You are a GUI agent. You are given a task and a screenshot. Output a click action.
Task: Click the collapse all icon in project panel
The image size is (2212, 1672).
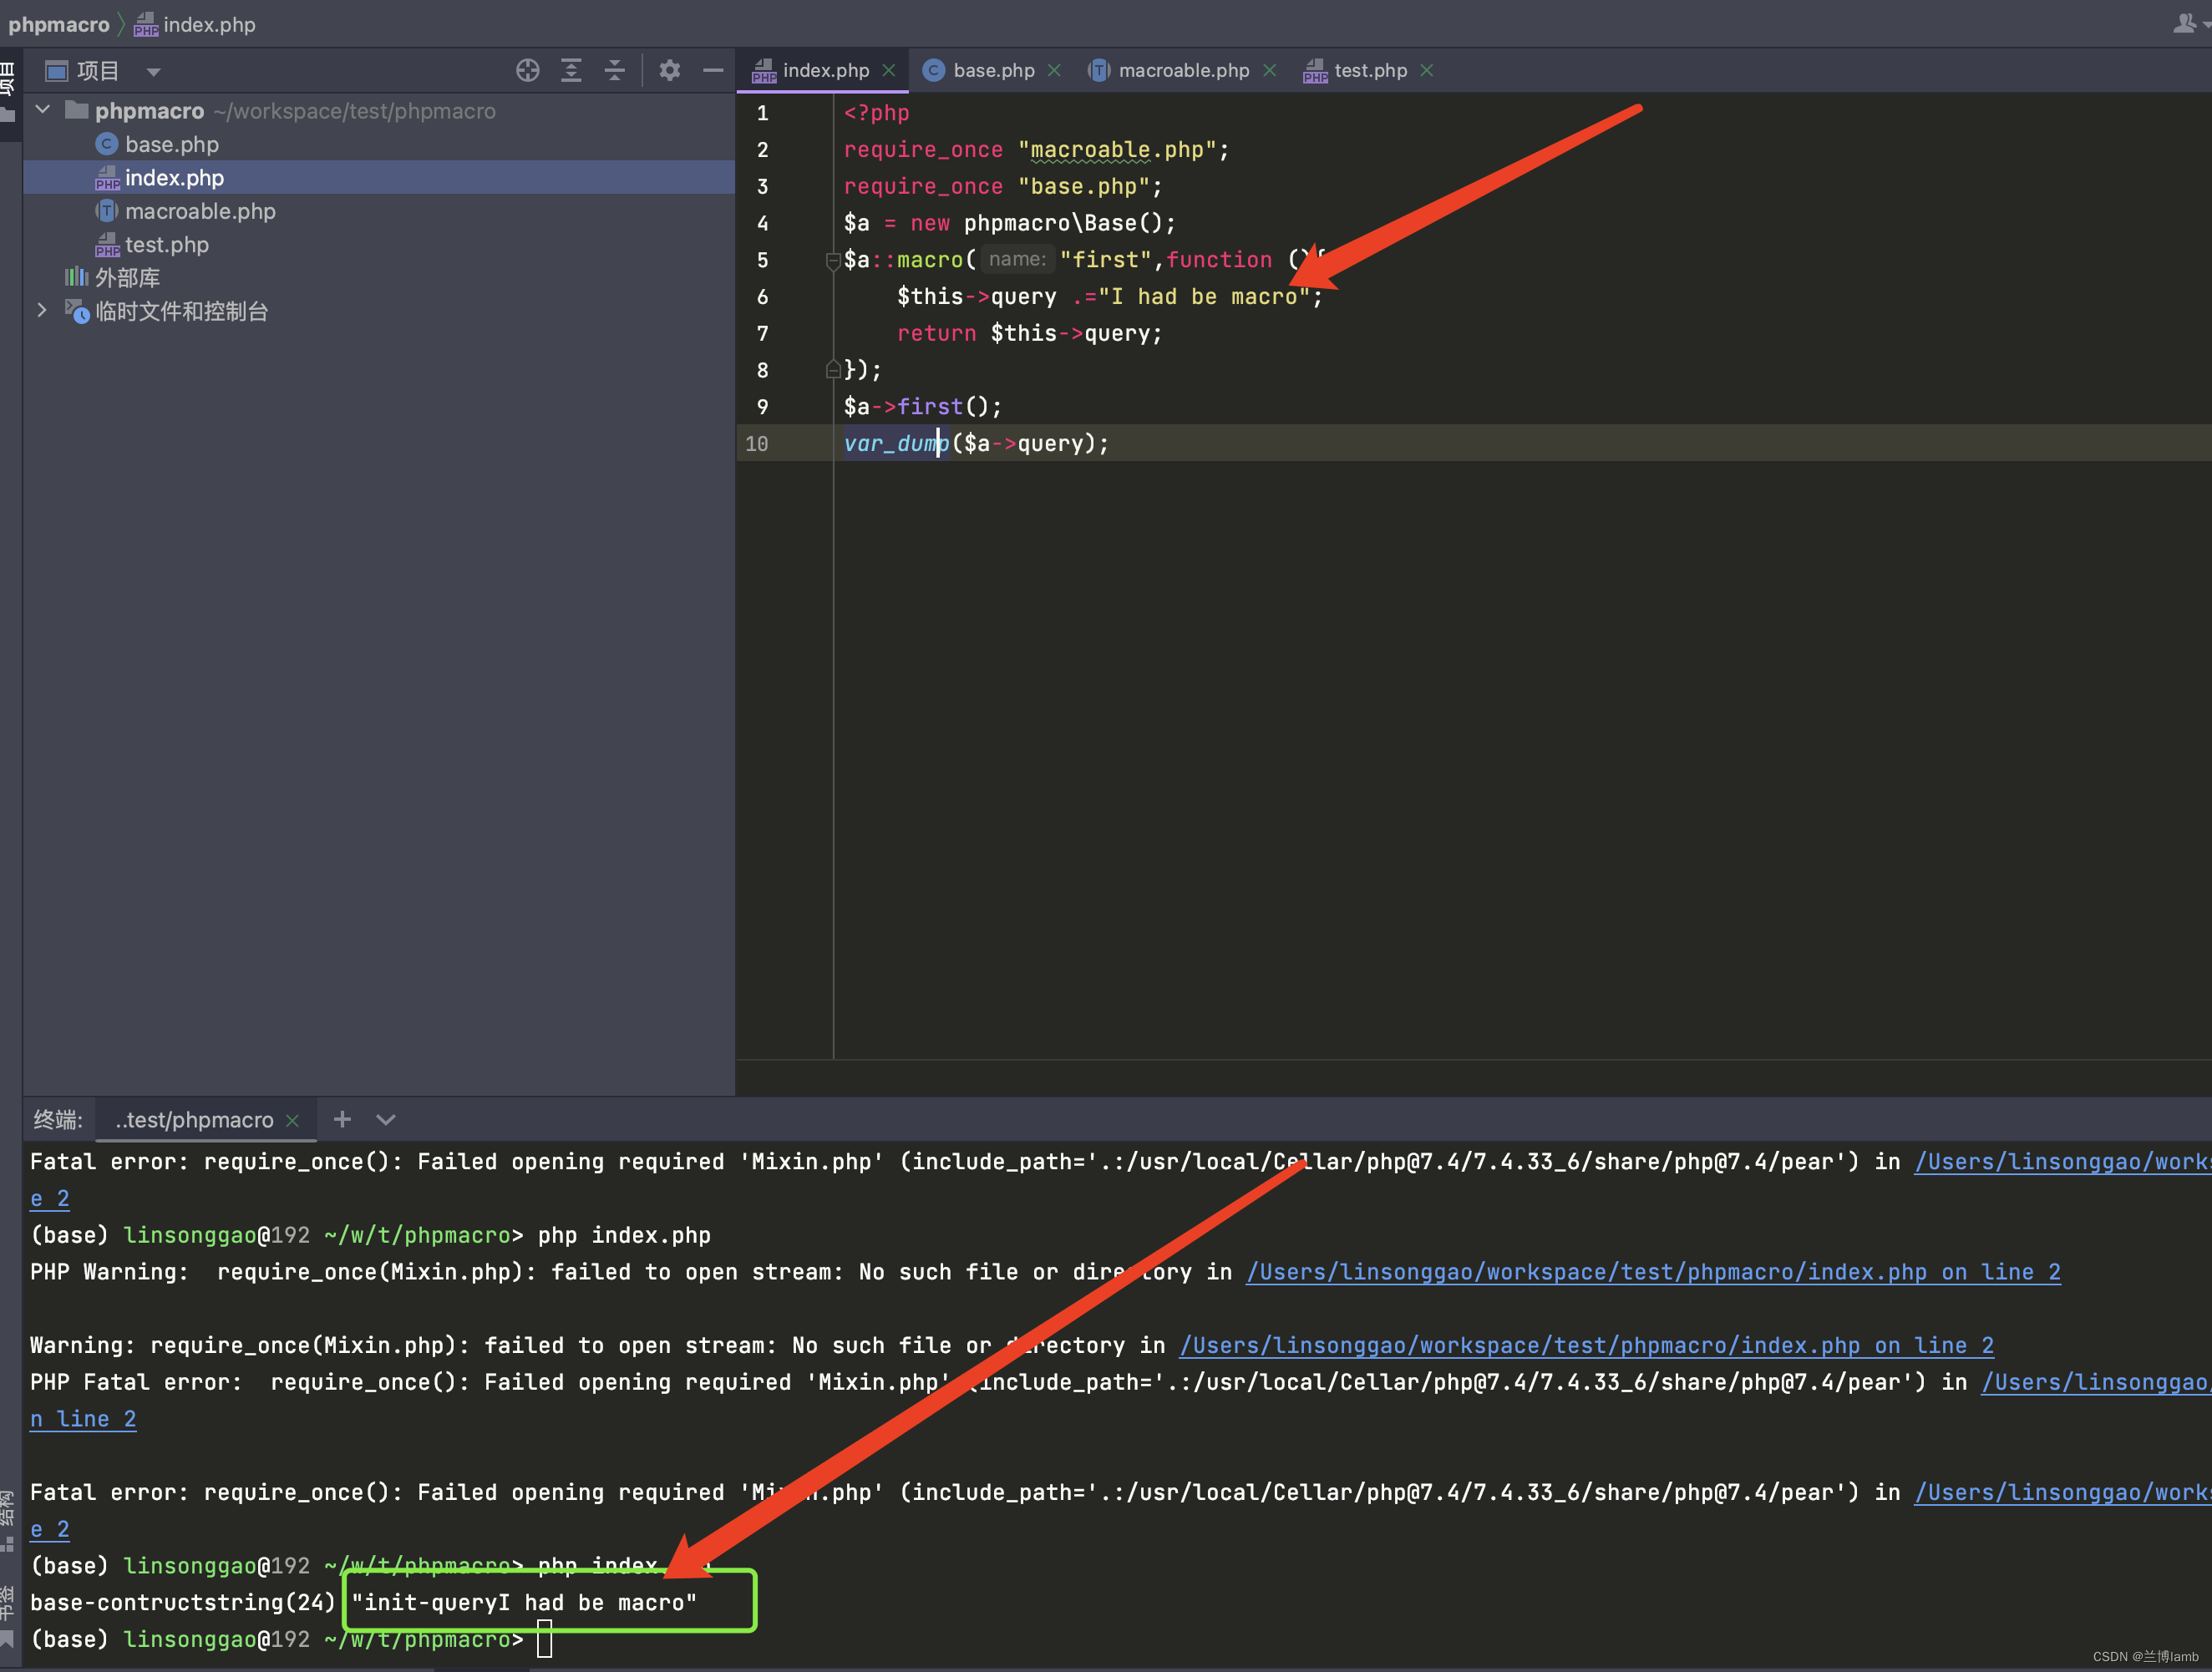click(615, 71)
